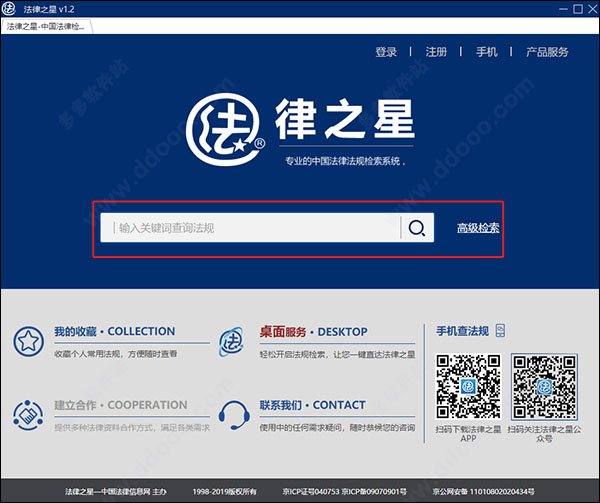The image size is (600, 503).
Task: Click 轻松开启法规检索 description text
Action: point(337,355)
